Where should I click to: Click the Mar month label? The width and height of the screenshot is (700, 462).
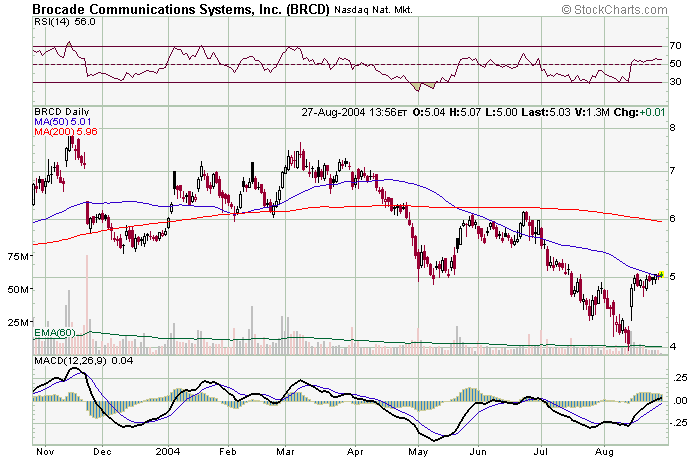(285, 452)
